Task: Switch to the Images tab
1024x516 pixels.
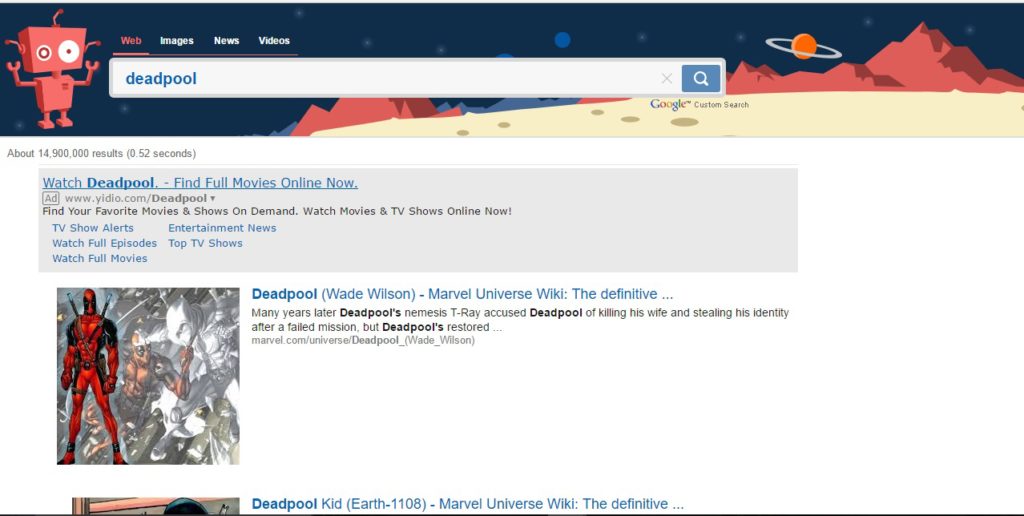Action: (177, 41)
